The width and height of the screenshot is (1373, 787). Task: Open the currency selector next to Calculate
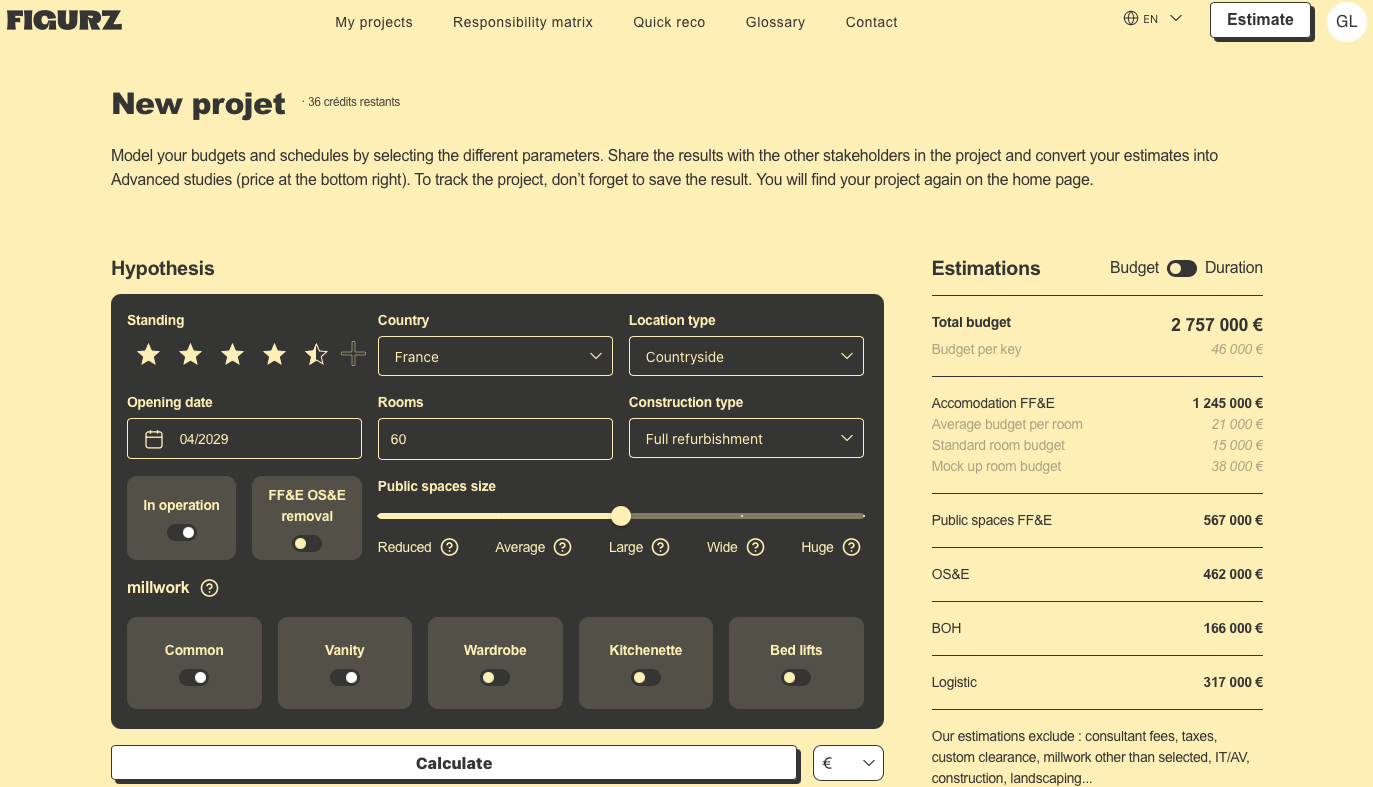847,762
